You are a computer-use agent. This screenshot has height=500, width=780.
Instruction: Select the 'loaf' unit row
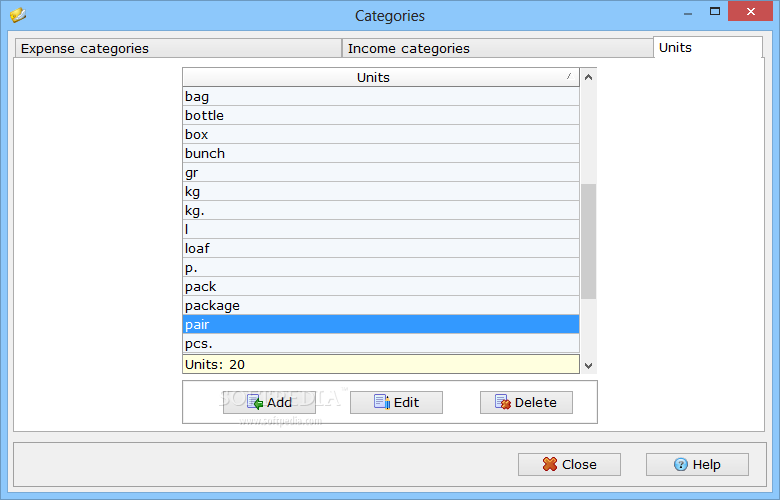pos(381,248)
